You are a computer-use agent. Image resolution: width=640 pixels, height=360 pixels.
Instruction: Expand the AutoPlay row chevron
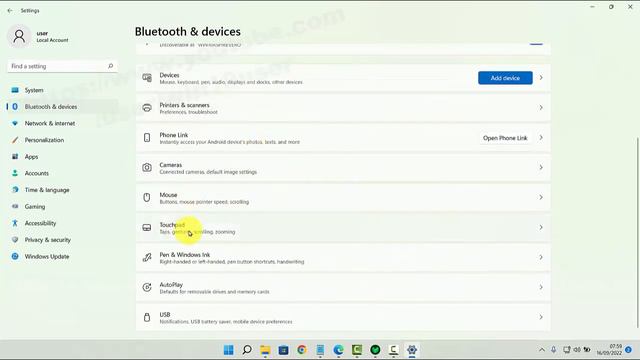(x=541, y=287)
